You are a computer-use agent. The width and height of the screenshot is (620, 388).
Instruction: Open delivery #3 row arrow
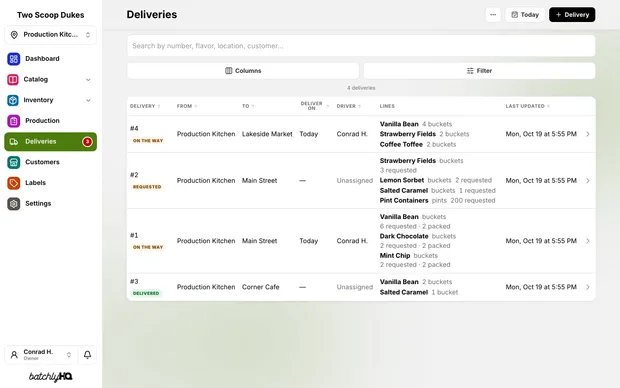click(x=588, y=287)
